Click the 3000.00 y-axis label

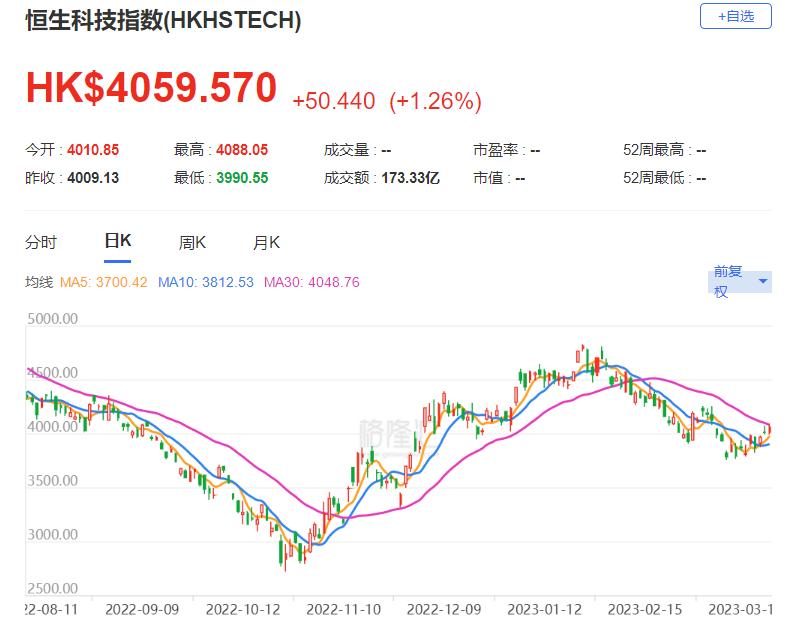tap(52, 534)
